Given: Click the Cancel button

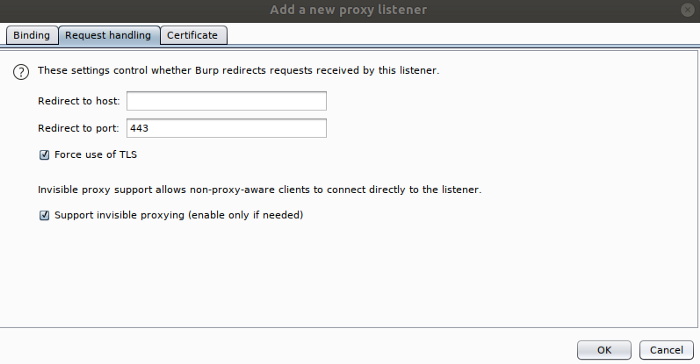Looking at the screenshot, I should [667, 350].
